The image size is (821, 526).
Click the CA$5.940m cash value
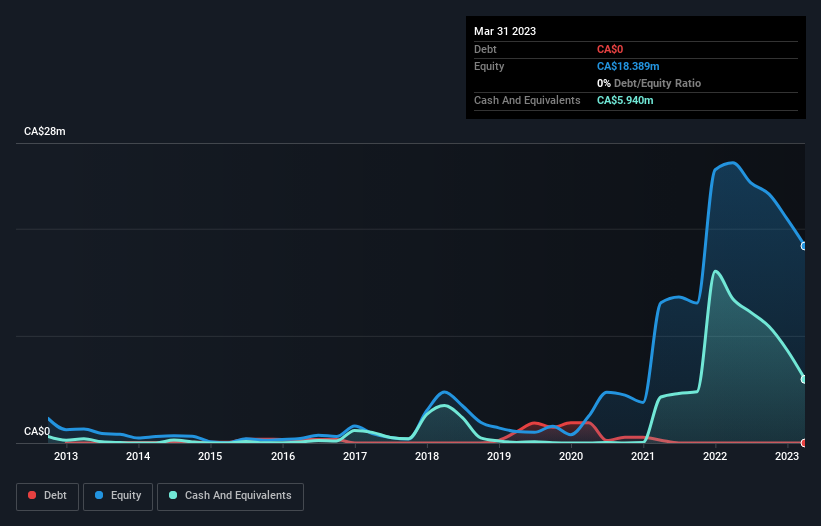(x=625, y=100)
